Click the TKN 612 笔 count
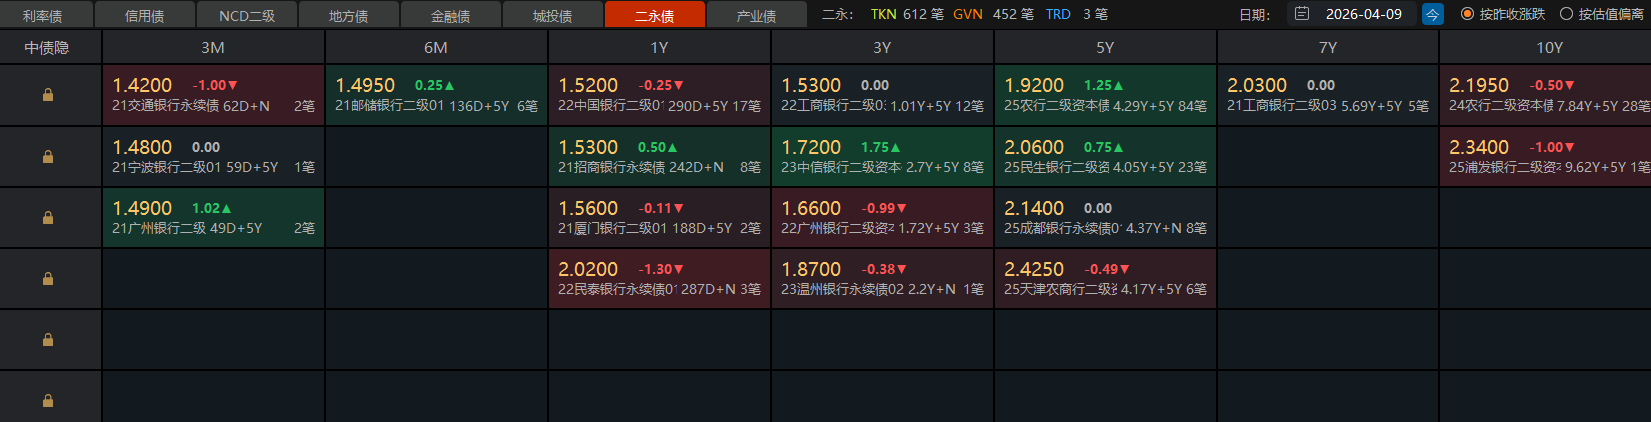The image size is (1651, 422). (907, 14)
